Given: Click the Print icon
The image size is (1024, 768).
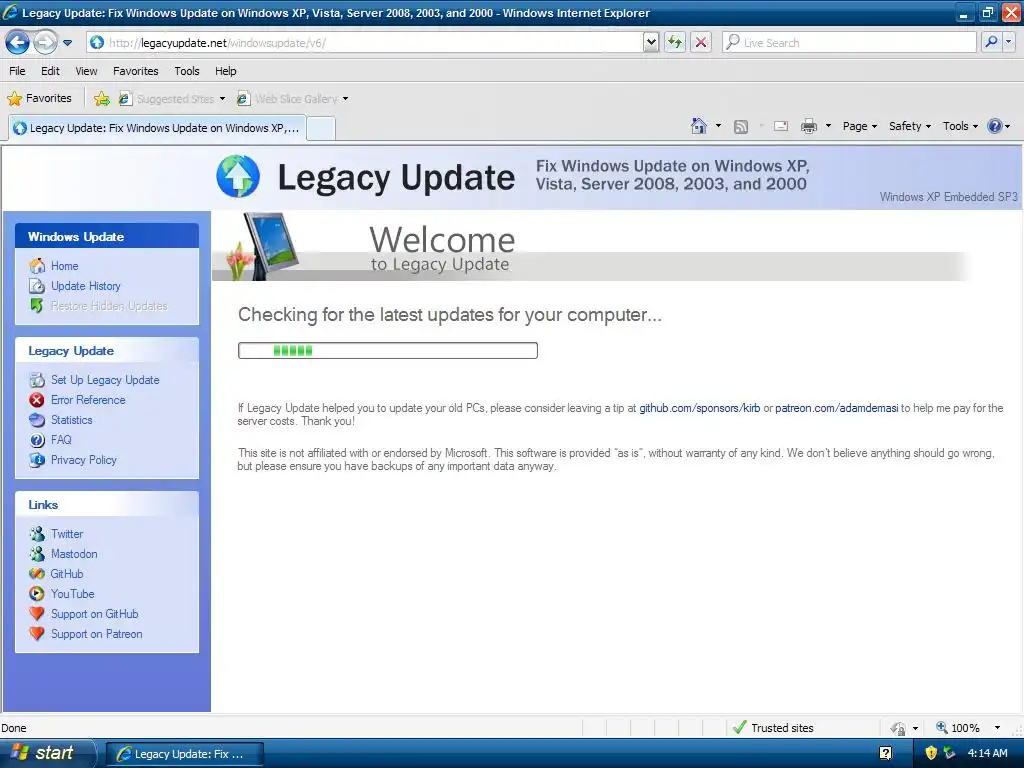Looking at the screenshot, I should coord(808,126).
